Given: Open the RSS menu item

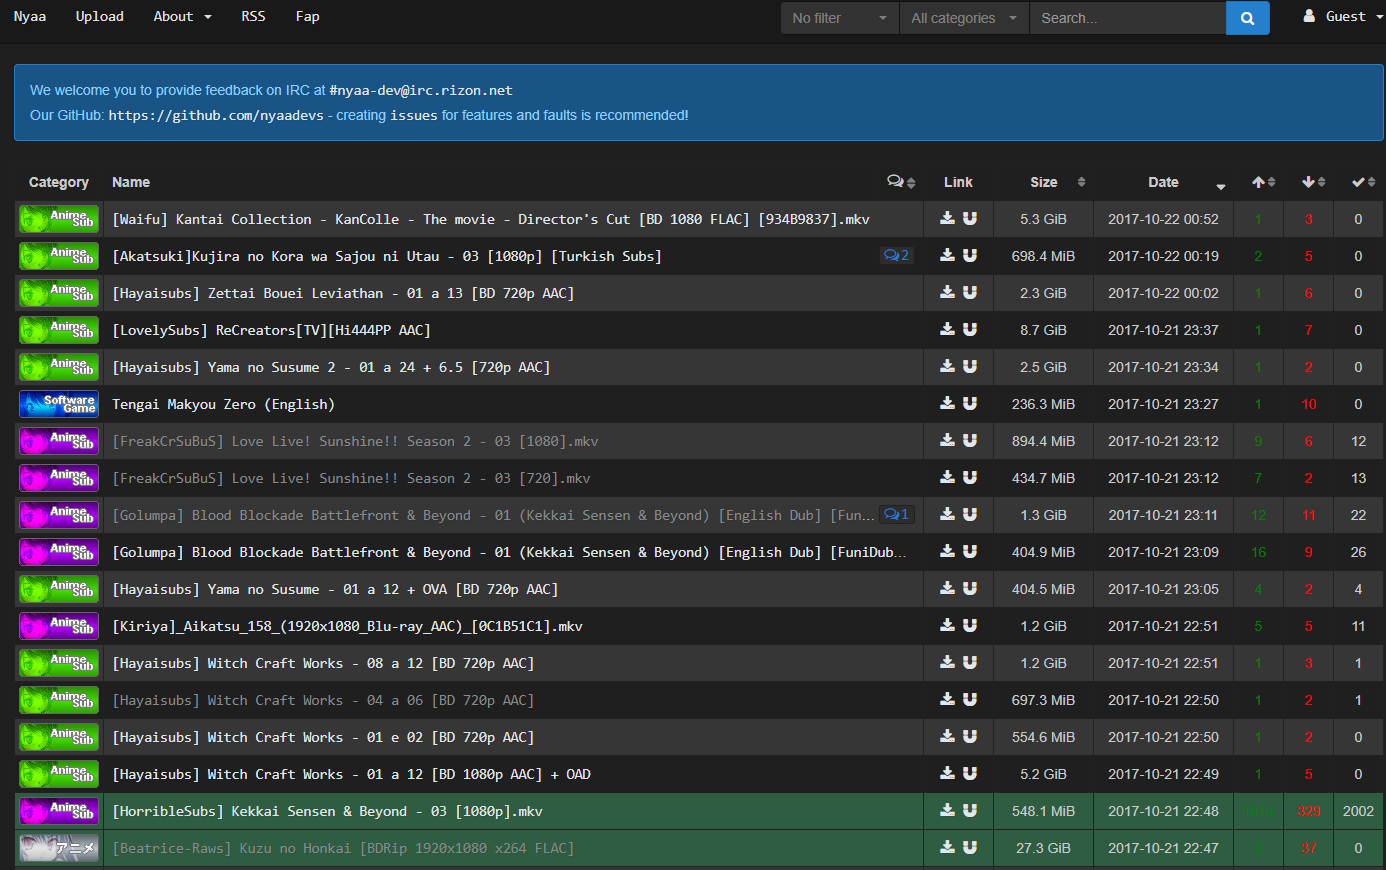Looking at the screenshot, I should click(x=253, y=16).
